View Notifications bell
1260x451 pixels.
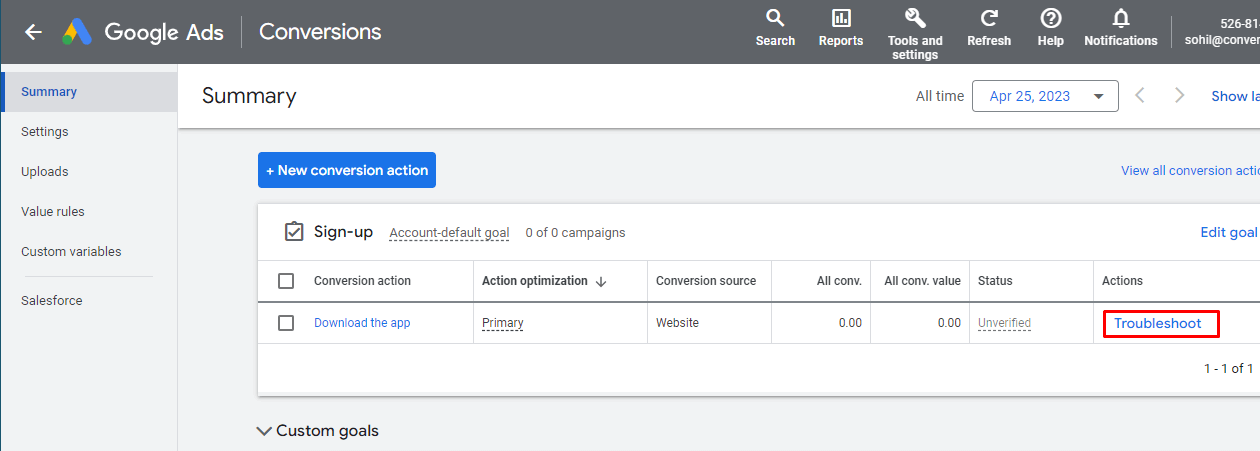[x=1121, y=28]
